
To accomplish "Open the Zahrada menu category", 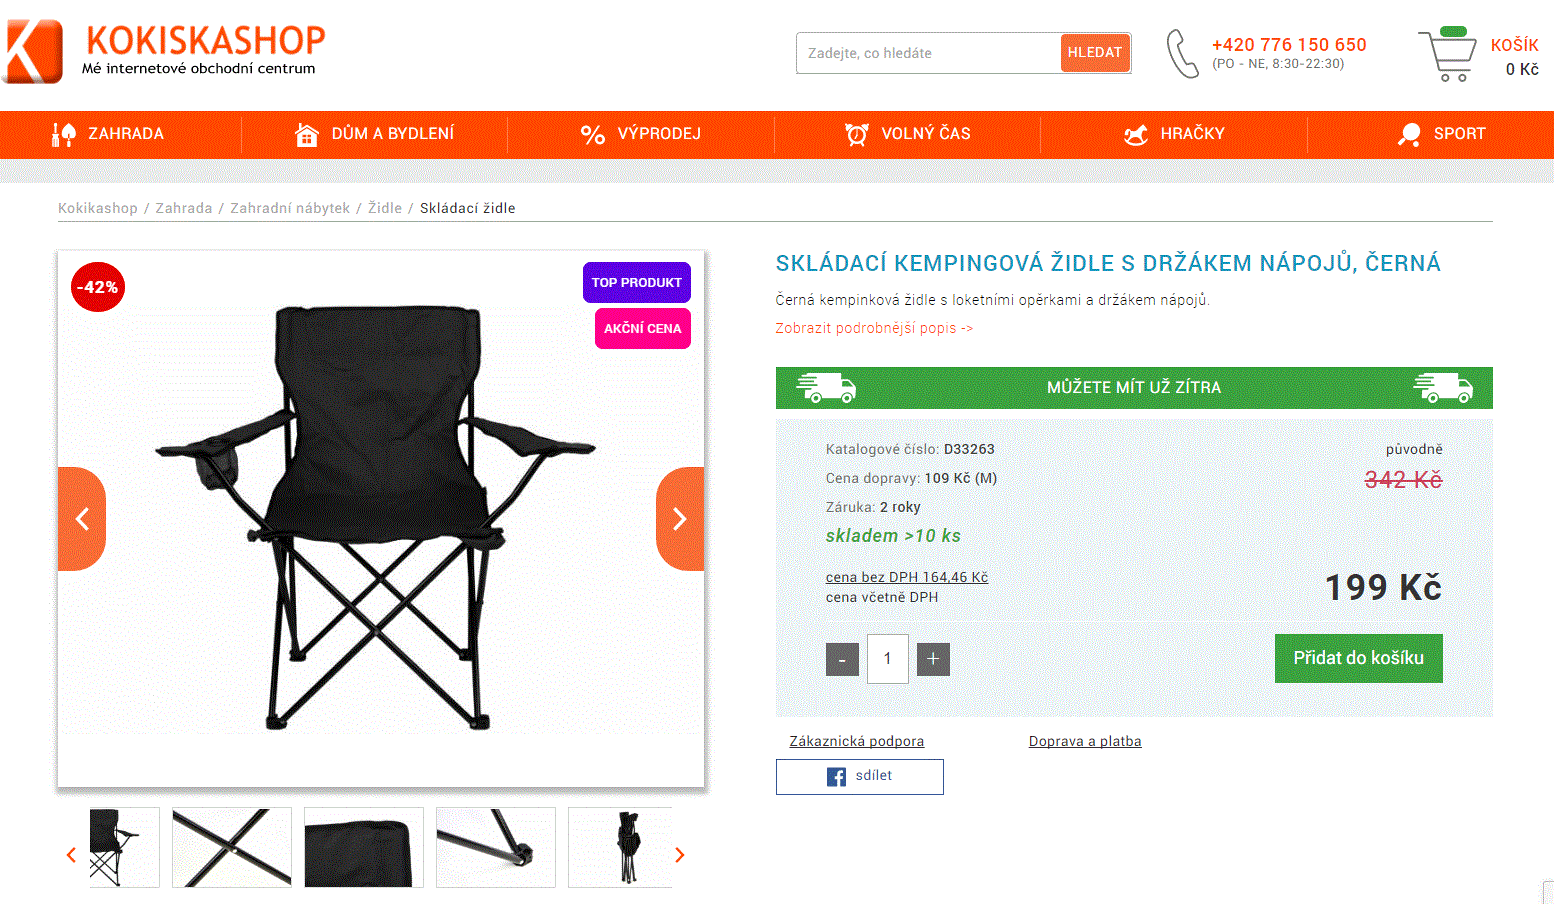I will tap(108, 134).
